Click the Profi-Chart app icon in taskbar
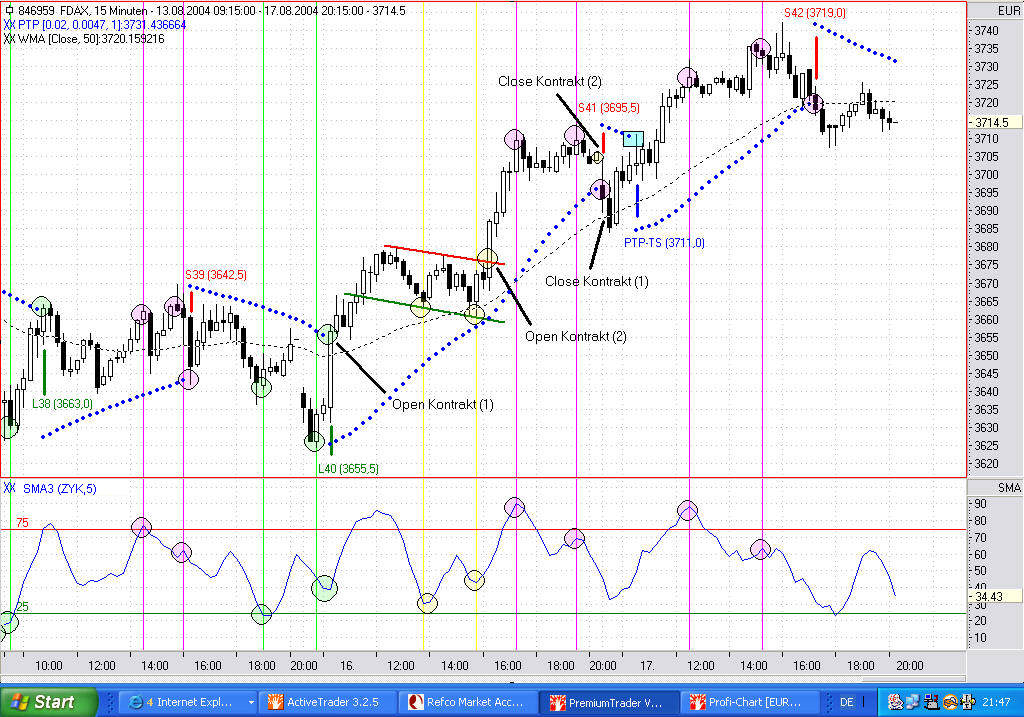 (x=697, y=702)
